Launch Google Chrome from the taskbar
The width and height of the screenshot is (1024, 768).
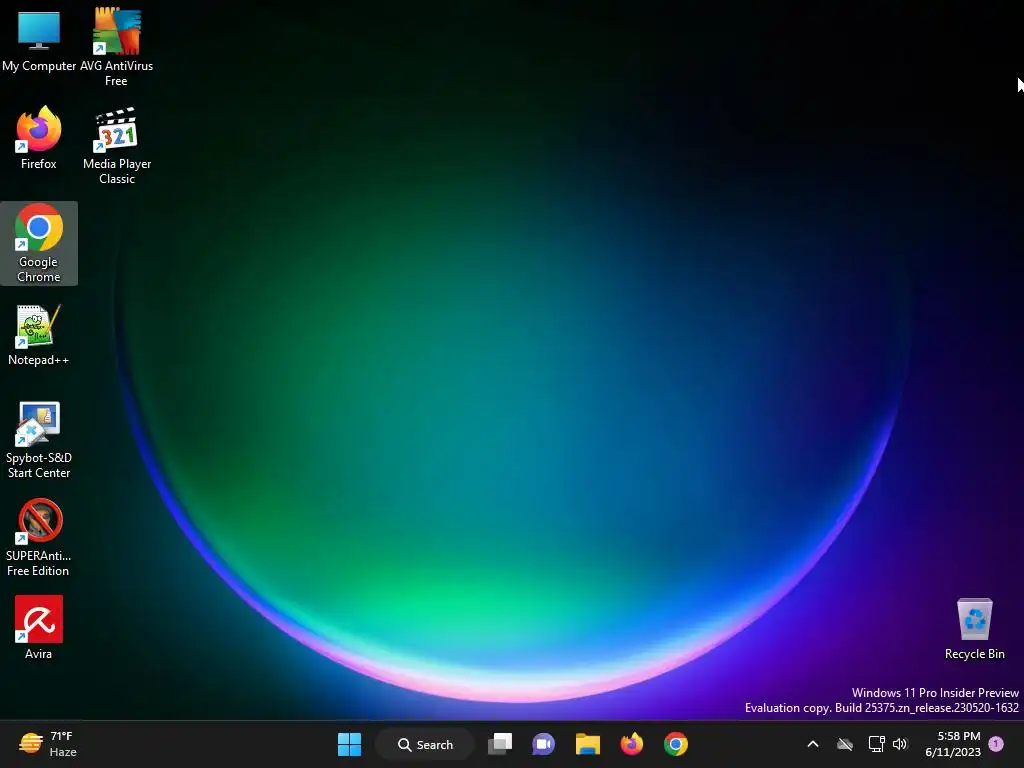pyautogui.click(x=676, y=744)
